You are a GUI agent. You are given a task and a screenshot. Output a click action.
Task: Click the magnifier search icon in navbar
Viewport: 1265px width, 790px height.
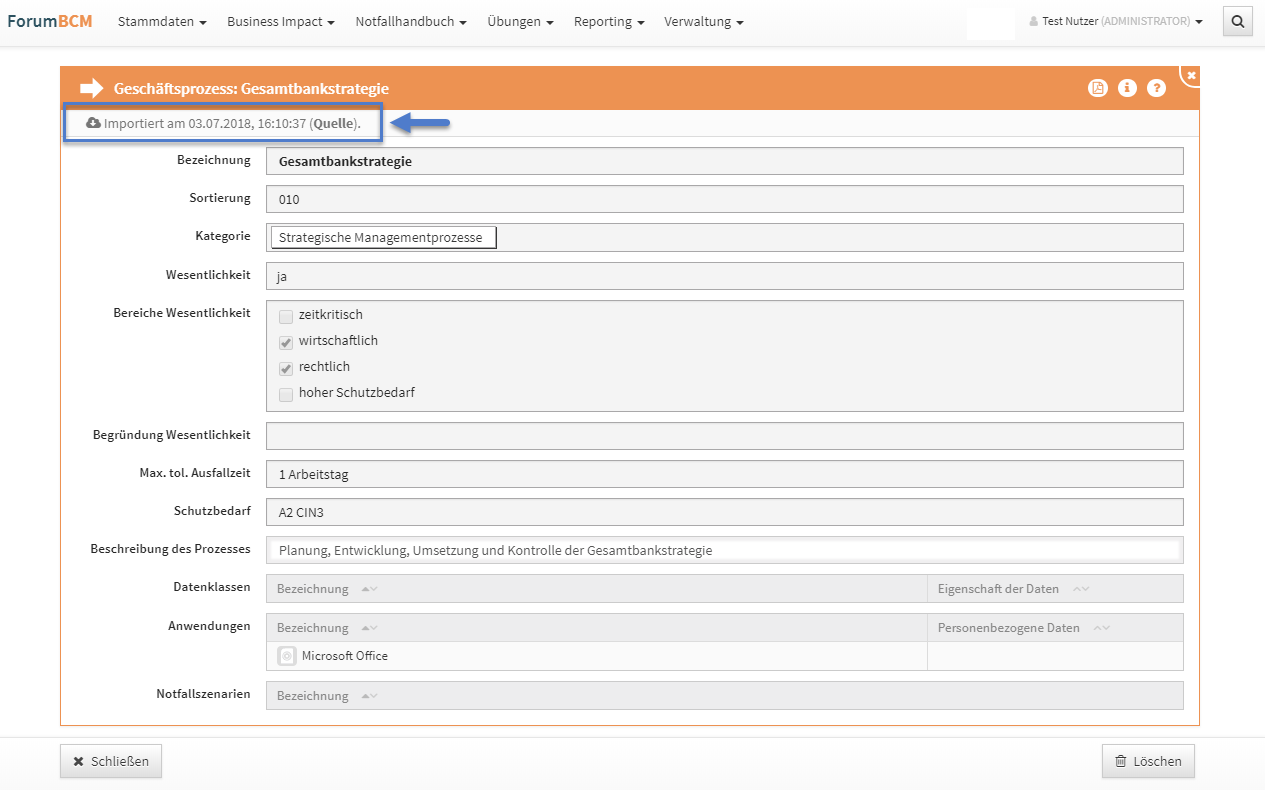1237,21
